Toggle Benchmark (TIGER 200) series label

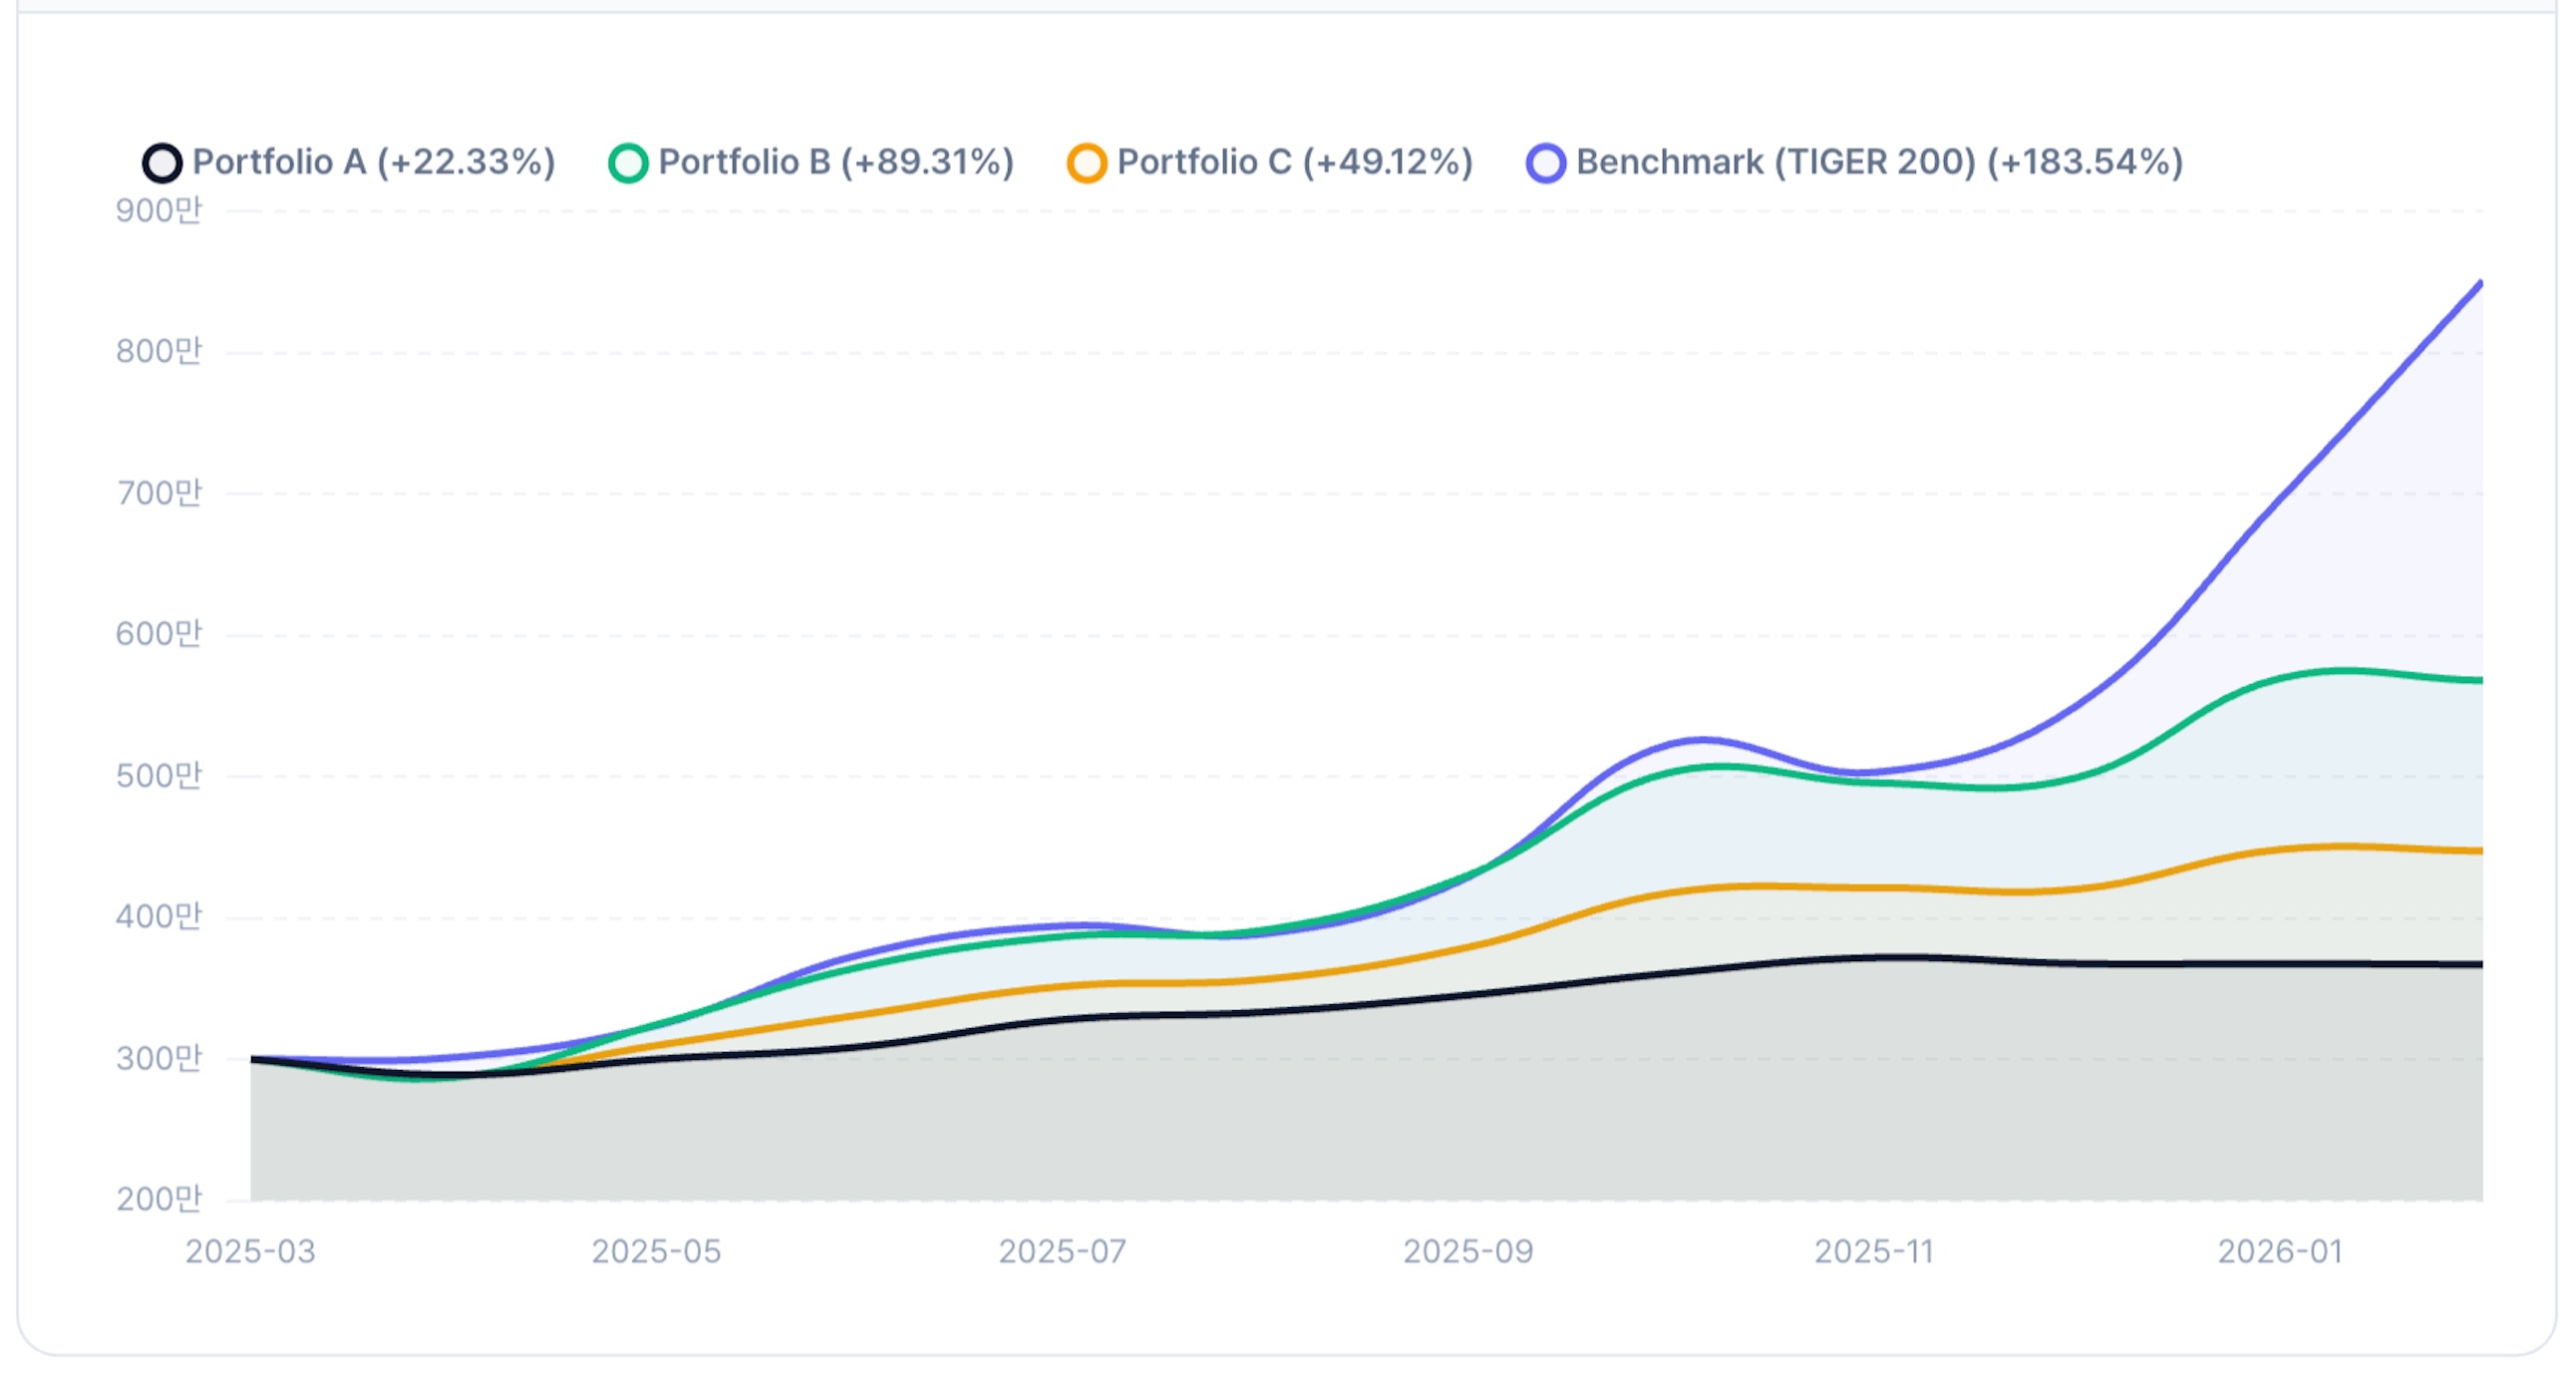pos(1879,162)
